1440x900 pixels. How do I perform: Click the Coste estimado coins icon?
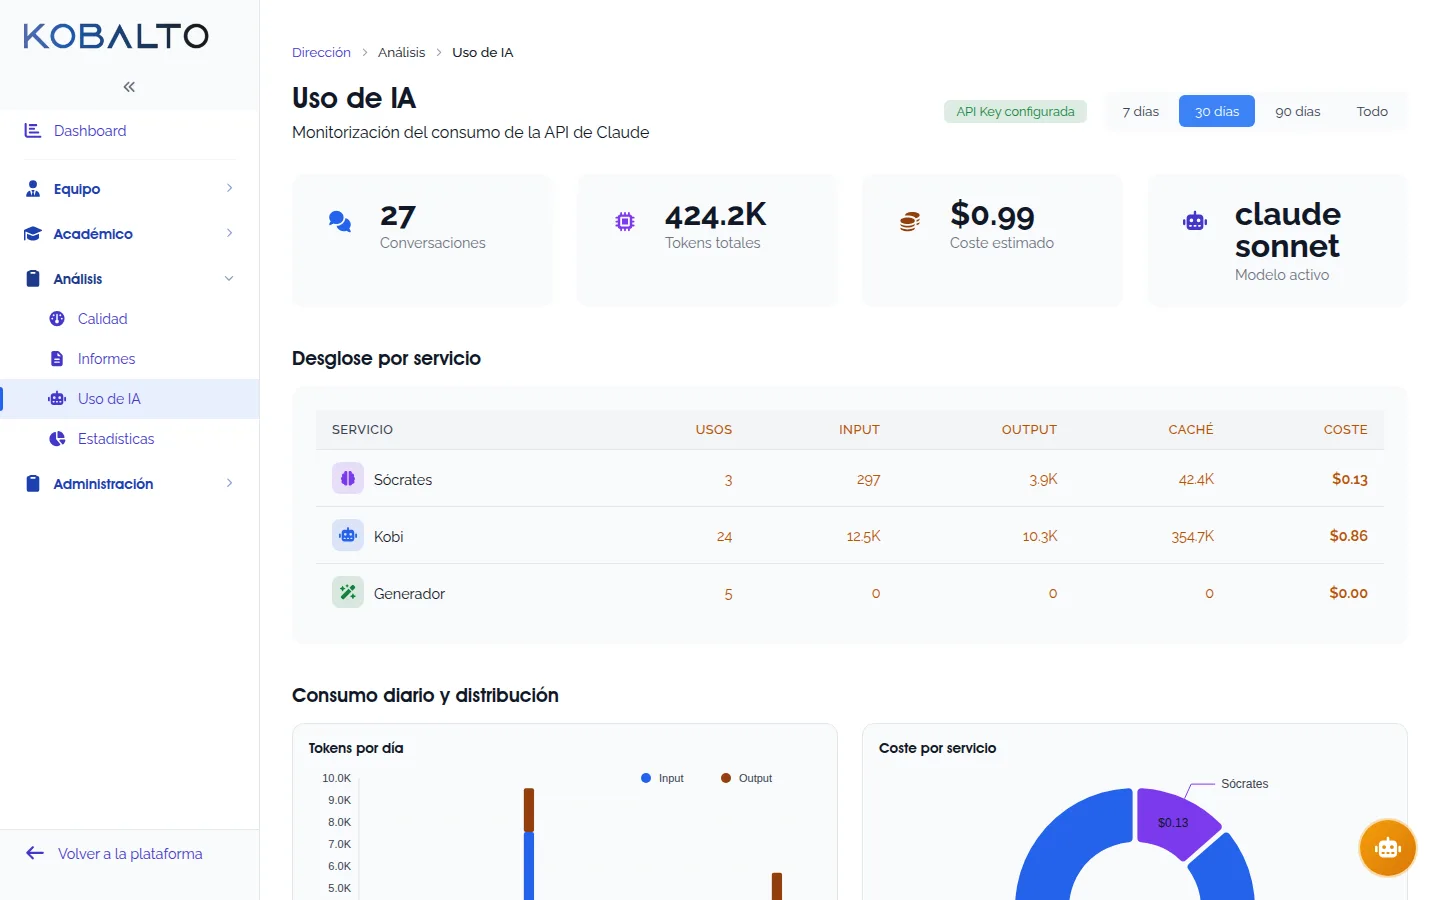click(909, 221)
